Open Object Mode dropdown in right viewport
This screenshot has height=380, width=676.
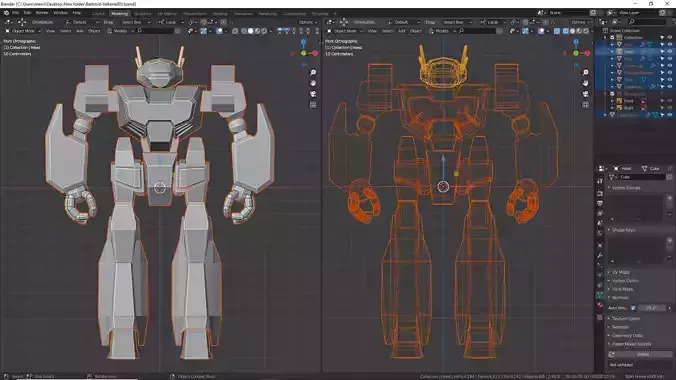[345, 31]
